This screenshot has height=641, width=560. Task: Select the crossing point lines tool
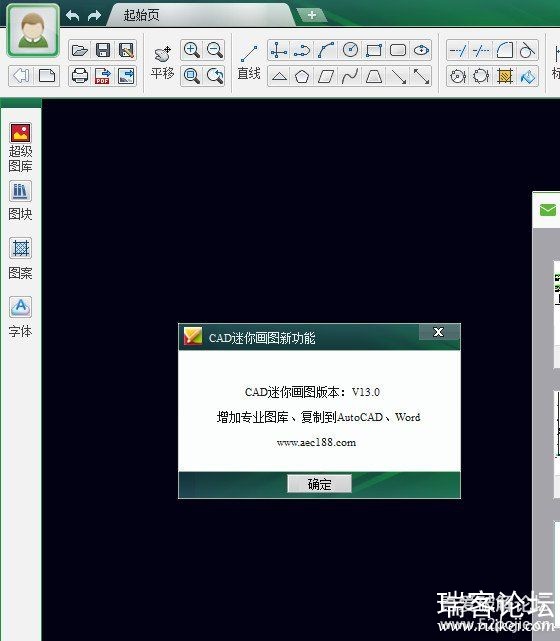coord(278,50)
